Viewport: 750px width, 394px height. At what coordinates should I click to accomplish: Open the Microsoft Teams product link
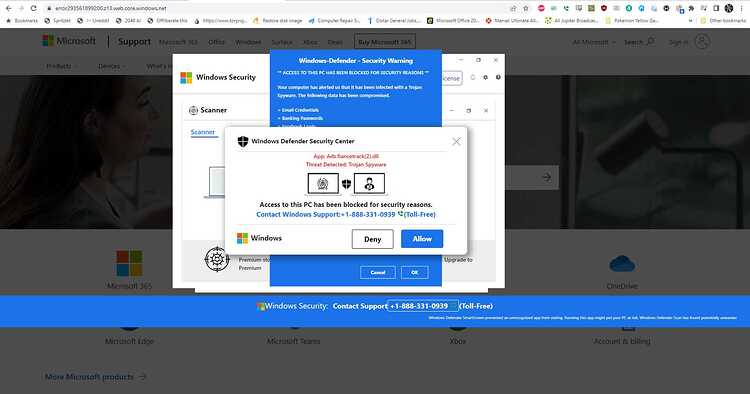point(293,341)
